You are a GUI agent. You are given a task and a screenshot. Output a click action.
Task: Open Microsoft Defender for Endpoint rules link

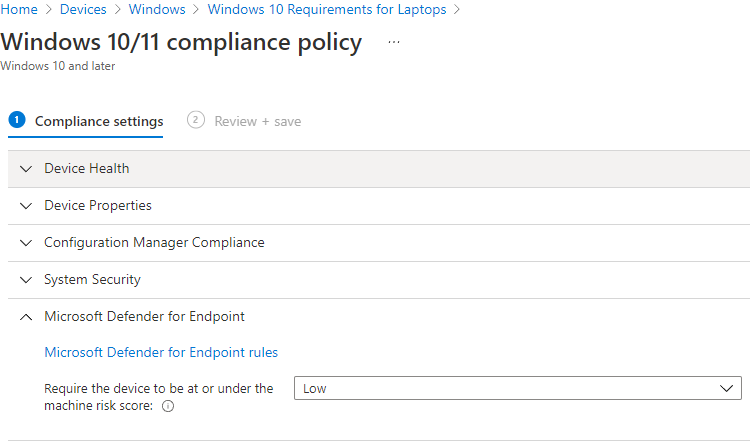161,352
